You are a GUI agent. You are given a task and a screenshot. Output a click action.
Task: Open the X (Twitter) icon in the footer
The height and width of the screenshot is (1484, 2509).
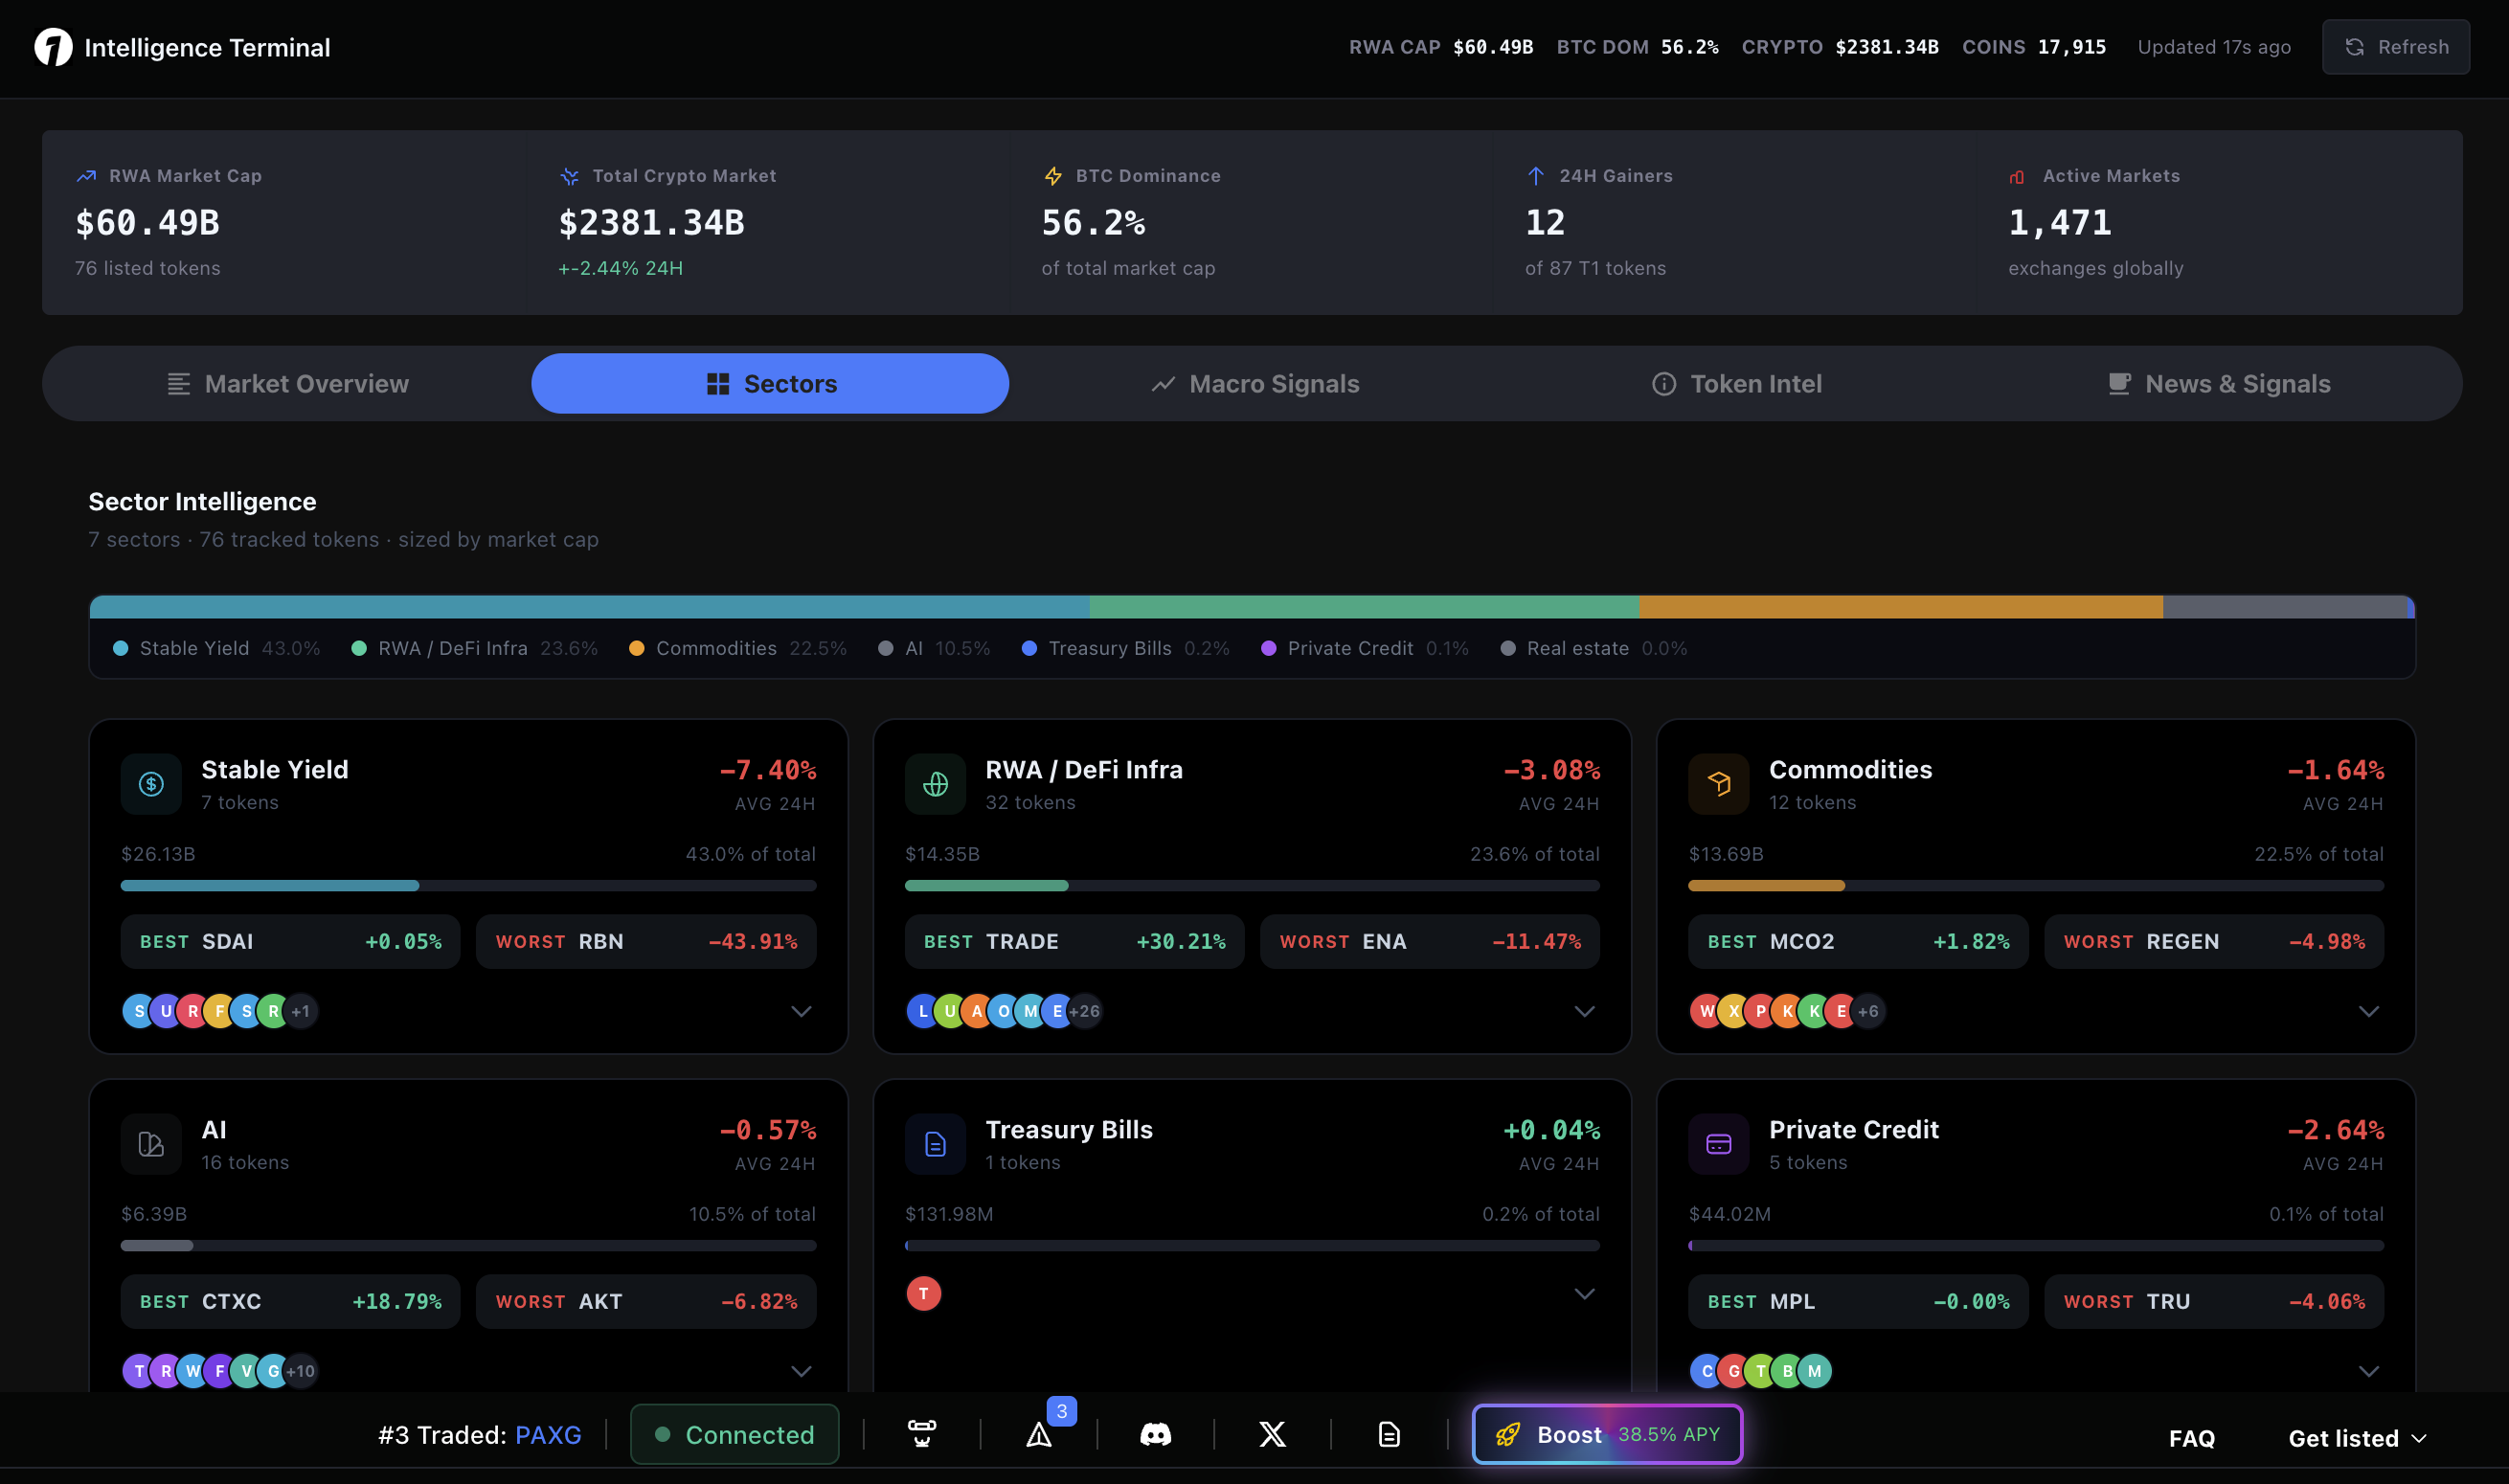[x=1272, y=1435]
